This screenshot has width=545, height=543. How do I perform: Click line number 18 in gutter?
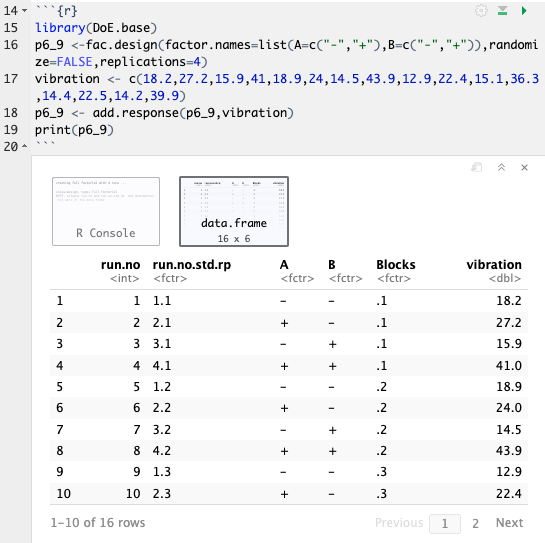pos(10,113)
